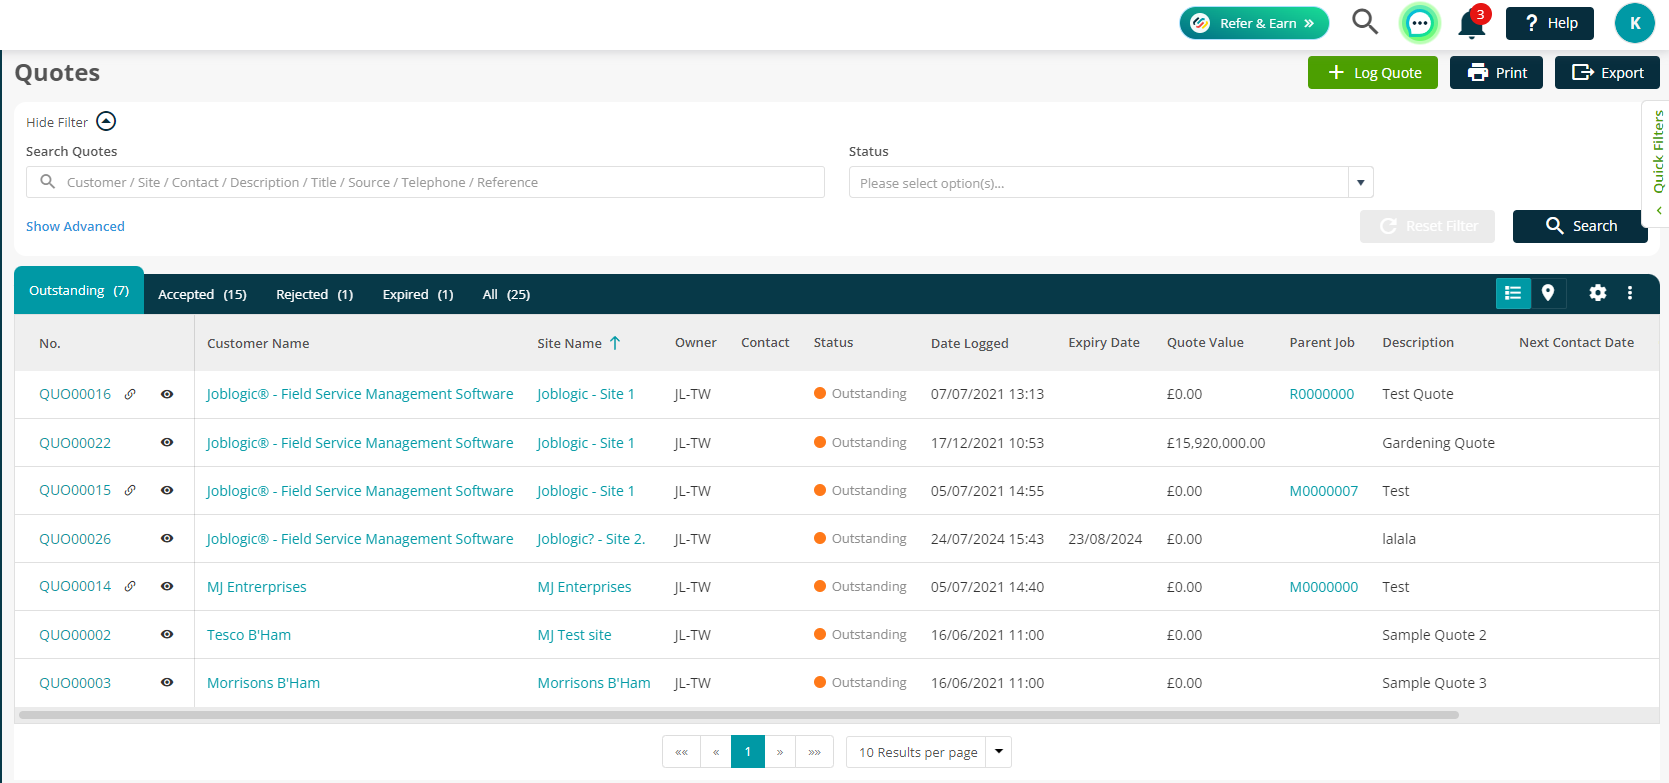This screenshot has width=1669, height=783.
Task: Focus the Search Quotes input field
Action: (425, 182)
